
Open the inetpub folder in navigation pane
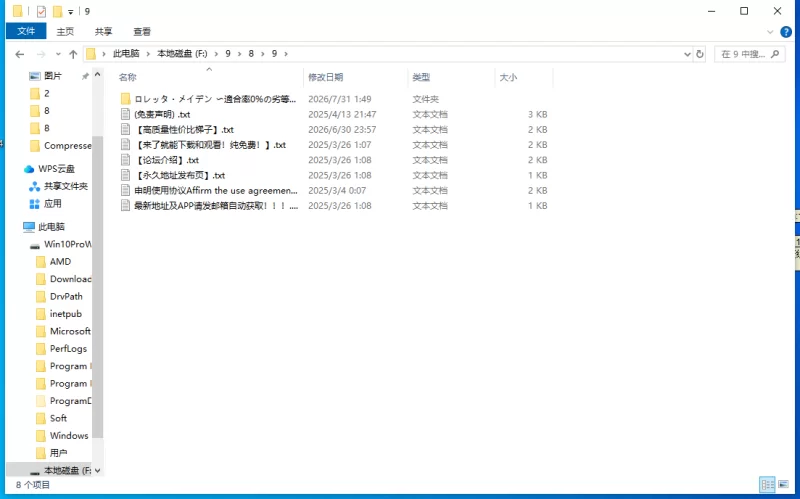[x=65, y=314]
